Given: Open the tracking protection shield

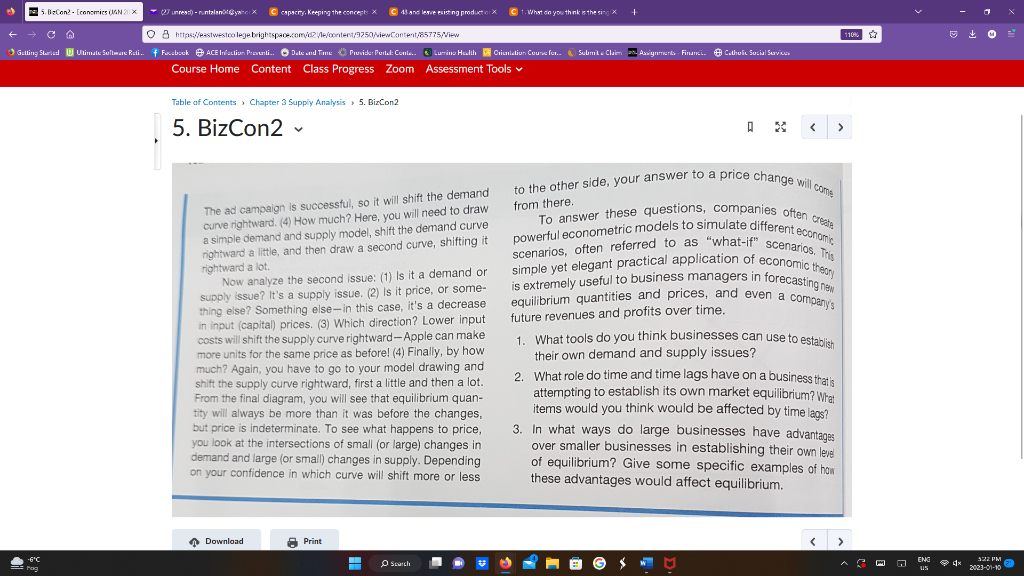Looking at the screenshot, I should point(151,34).
